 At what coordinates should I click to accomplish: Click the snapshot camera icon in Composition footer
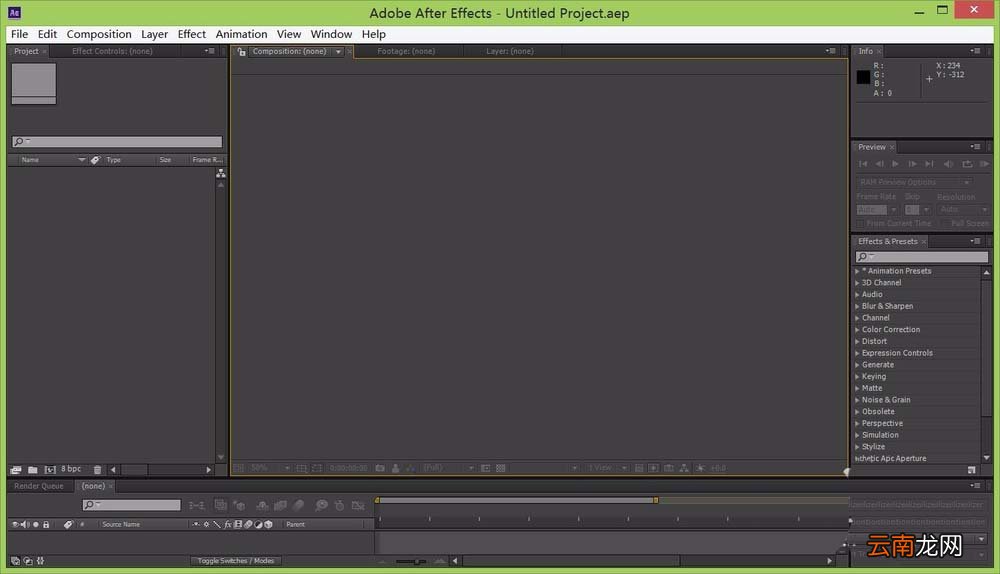[x=380, y=468]
